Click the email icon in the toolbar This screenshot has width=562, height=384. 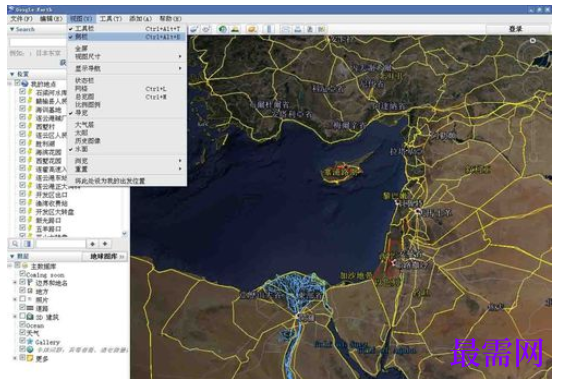[285, 29]
